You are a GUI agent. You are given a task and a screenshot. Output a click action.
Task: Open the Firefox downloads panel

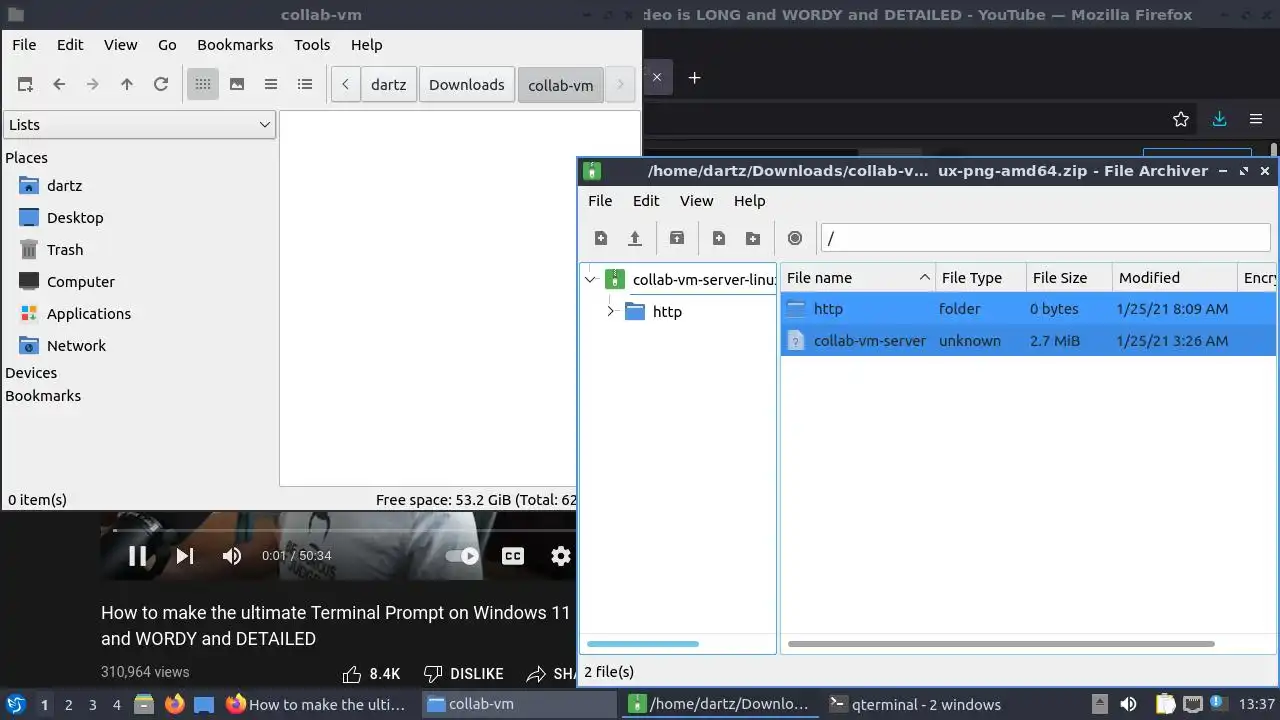click(1219, 119)
